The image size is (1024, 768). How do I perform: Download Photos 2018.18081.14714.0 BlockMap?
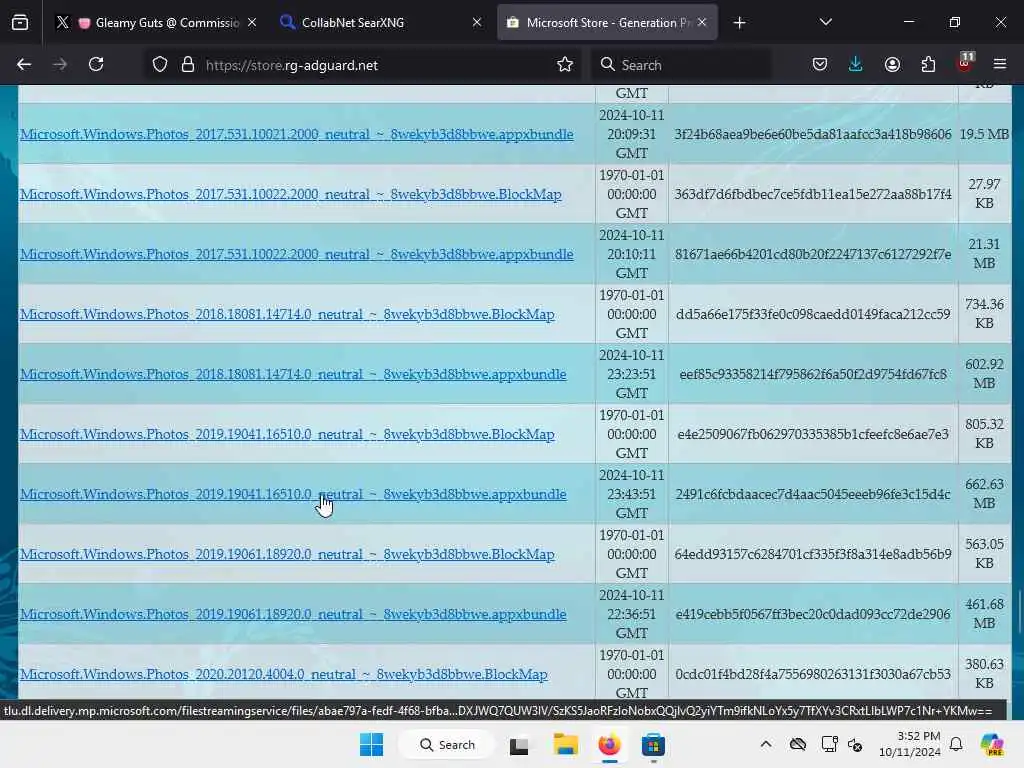pyautogui.click(x=287, y=315)
